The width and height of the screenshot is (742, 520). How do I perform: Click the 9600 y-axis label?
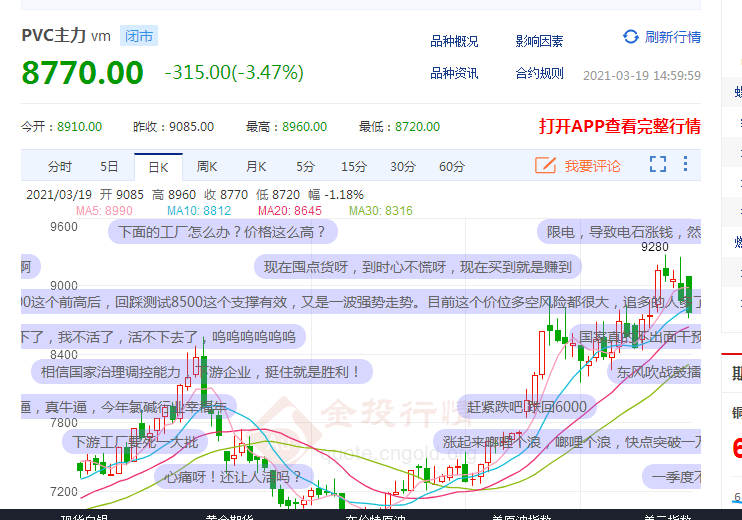(64, 227)
